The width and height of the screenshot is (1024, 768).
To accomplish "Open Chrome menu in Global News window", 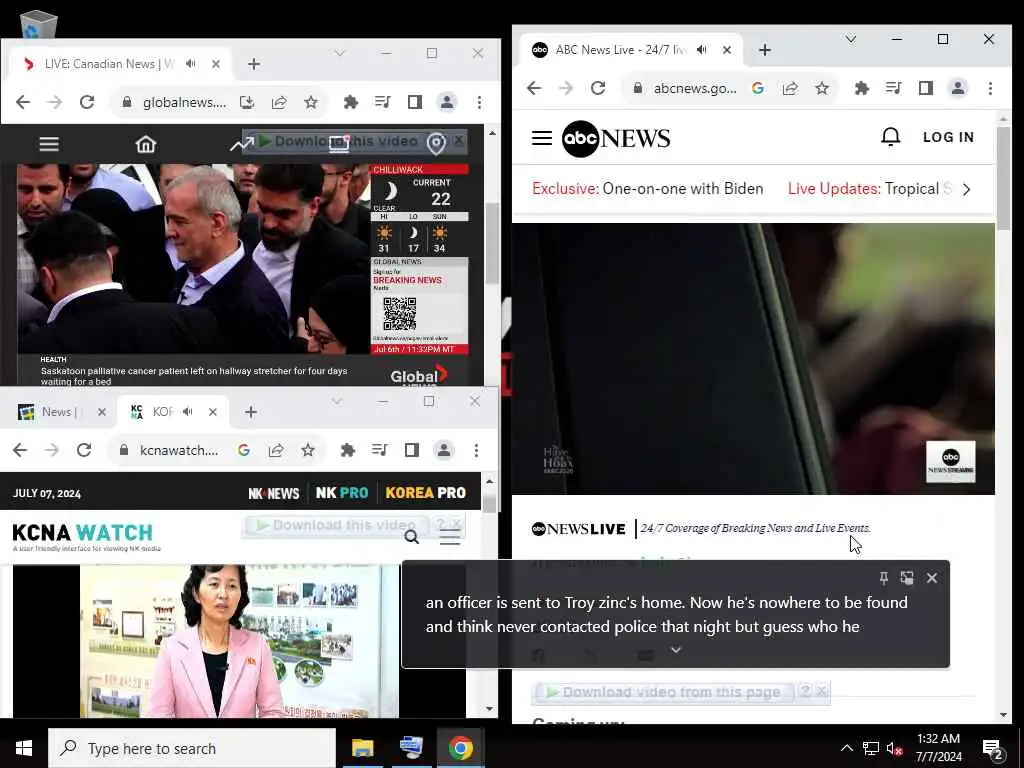I will [x=479, y=102].
